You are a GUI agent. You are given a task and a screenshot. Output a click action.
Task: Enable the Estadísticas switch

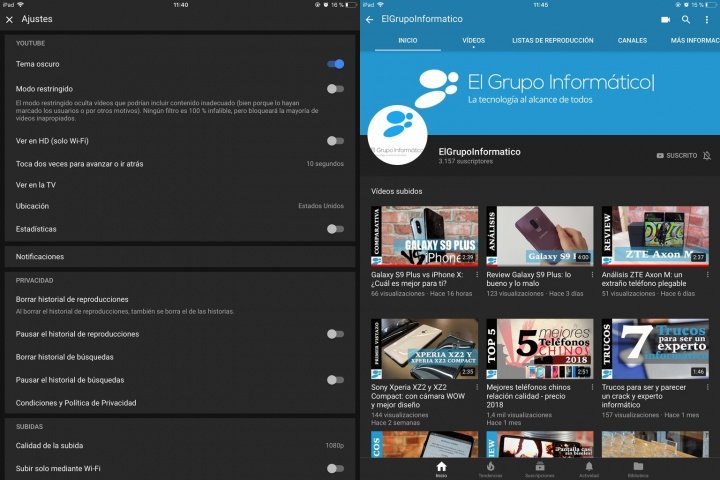pos(336,229)
